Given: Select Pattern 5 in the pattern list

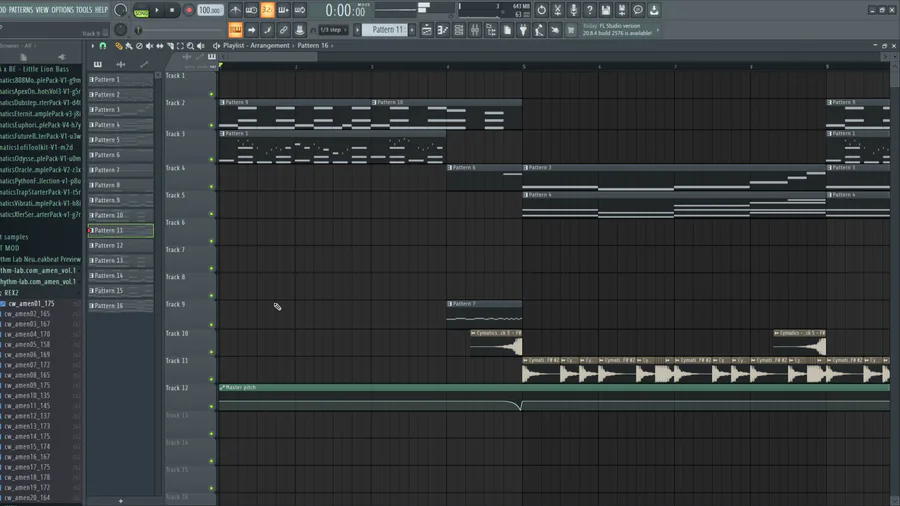Looking at the screenshot, I should point(121,140).
